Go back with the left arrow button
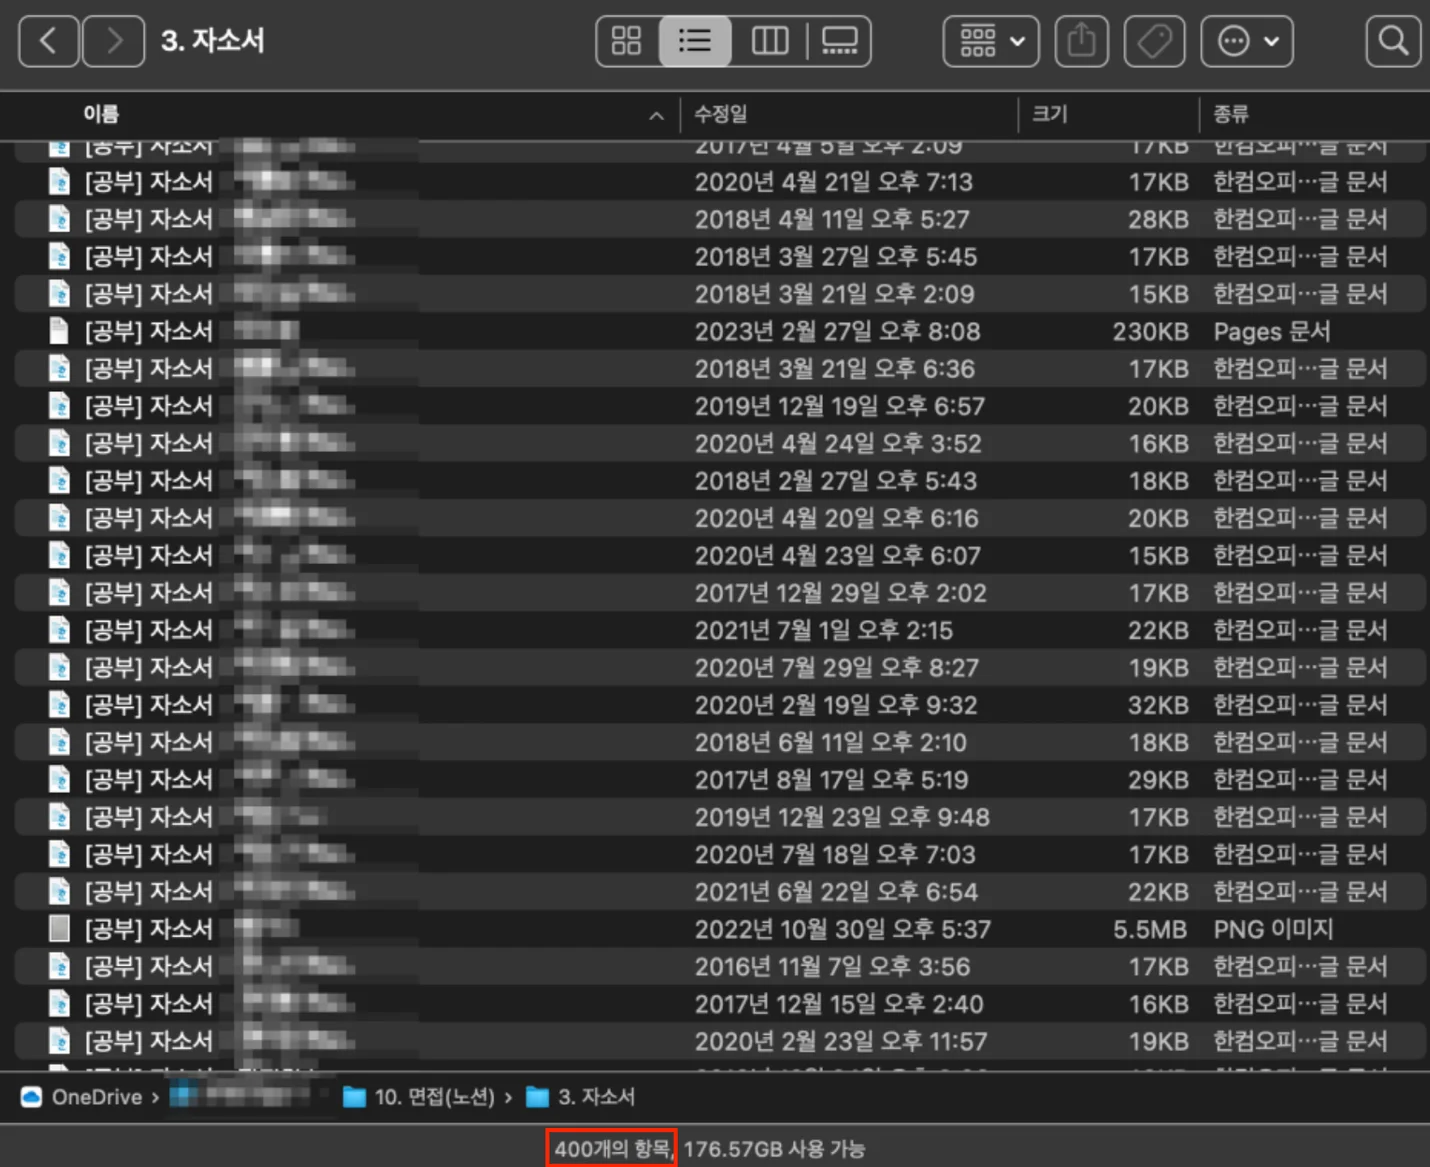Viewport: 1430px width, 1167px height. click(x=48, y=41)
